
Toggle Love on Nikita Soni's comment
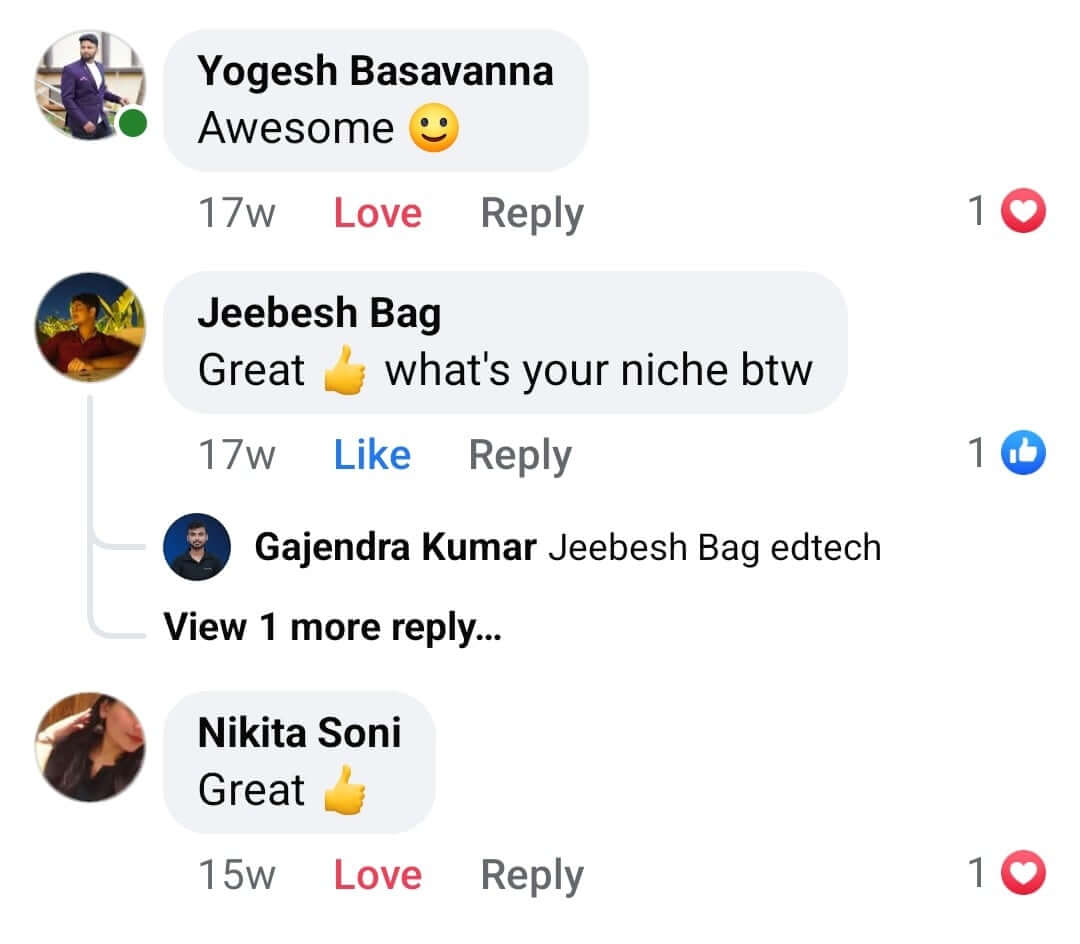[x=377, y=875]
